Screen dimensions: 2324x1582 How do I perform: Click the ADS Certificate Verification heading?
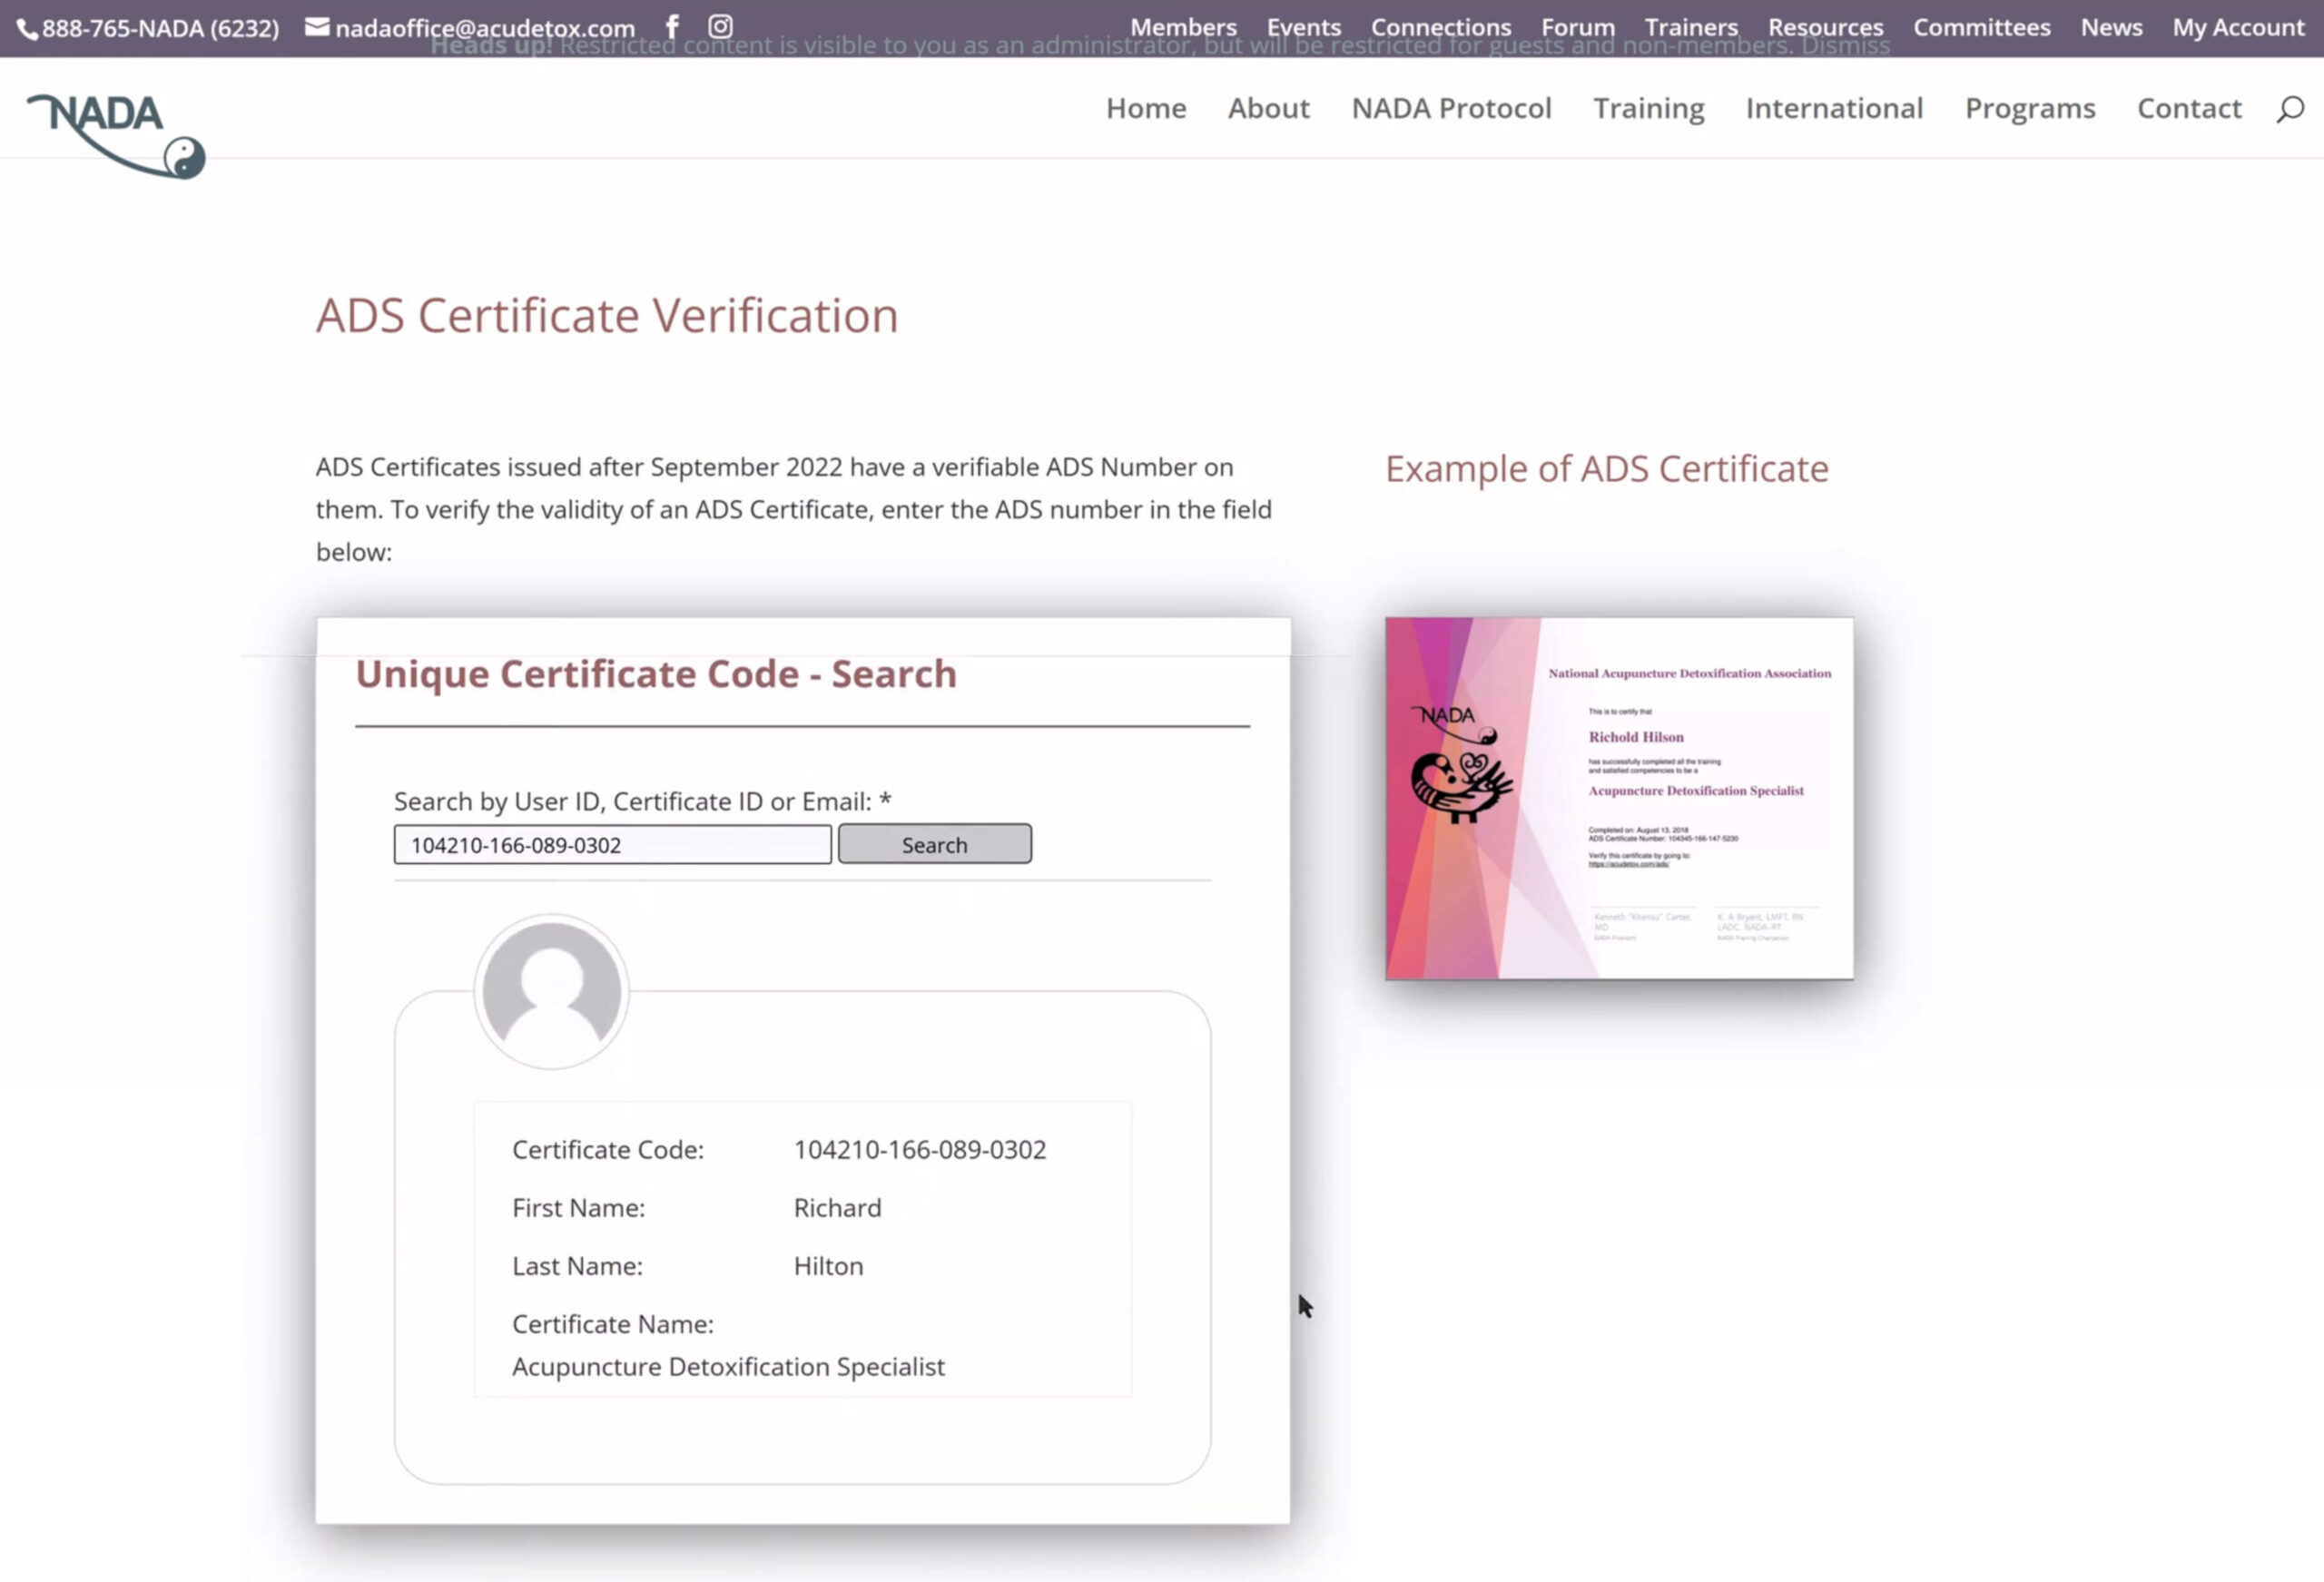607,316
